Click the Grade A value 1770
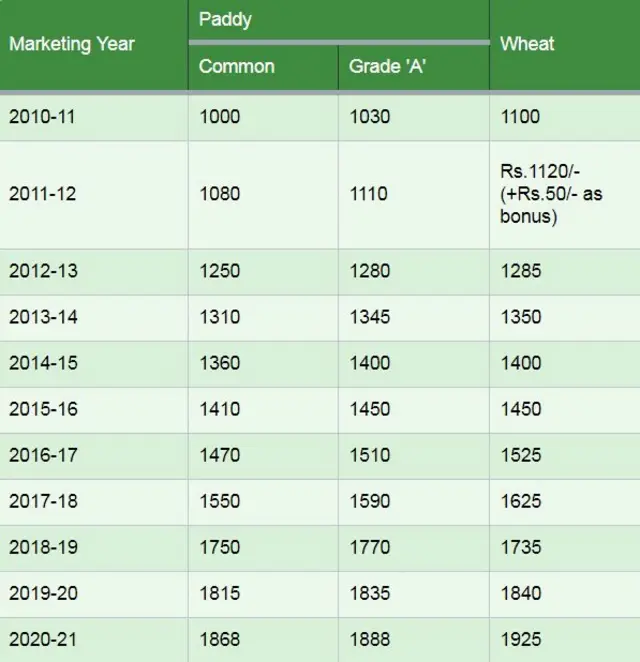Image resolution: width=640 pixels, height=662 pixels. click(x=370, y=547)
